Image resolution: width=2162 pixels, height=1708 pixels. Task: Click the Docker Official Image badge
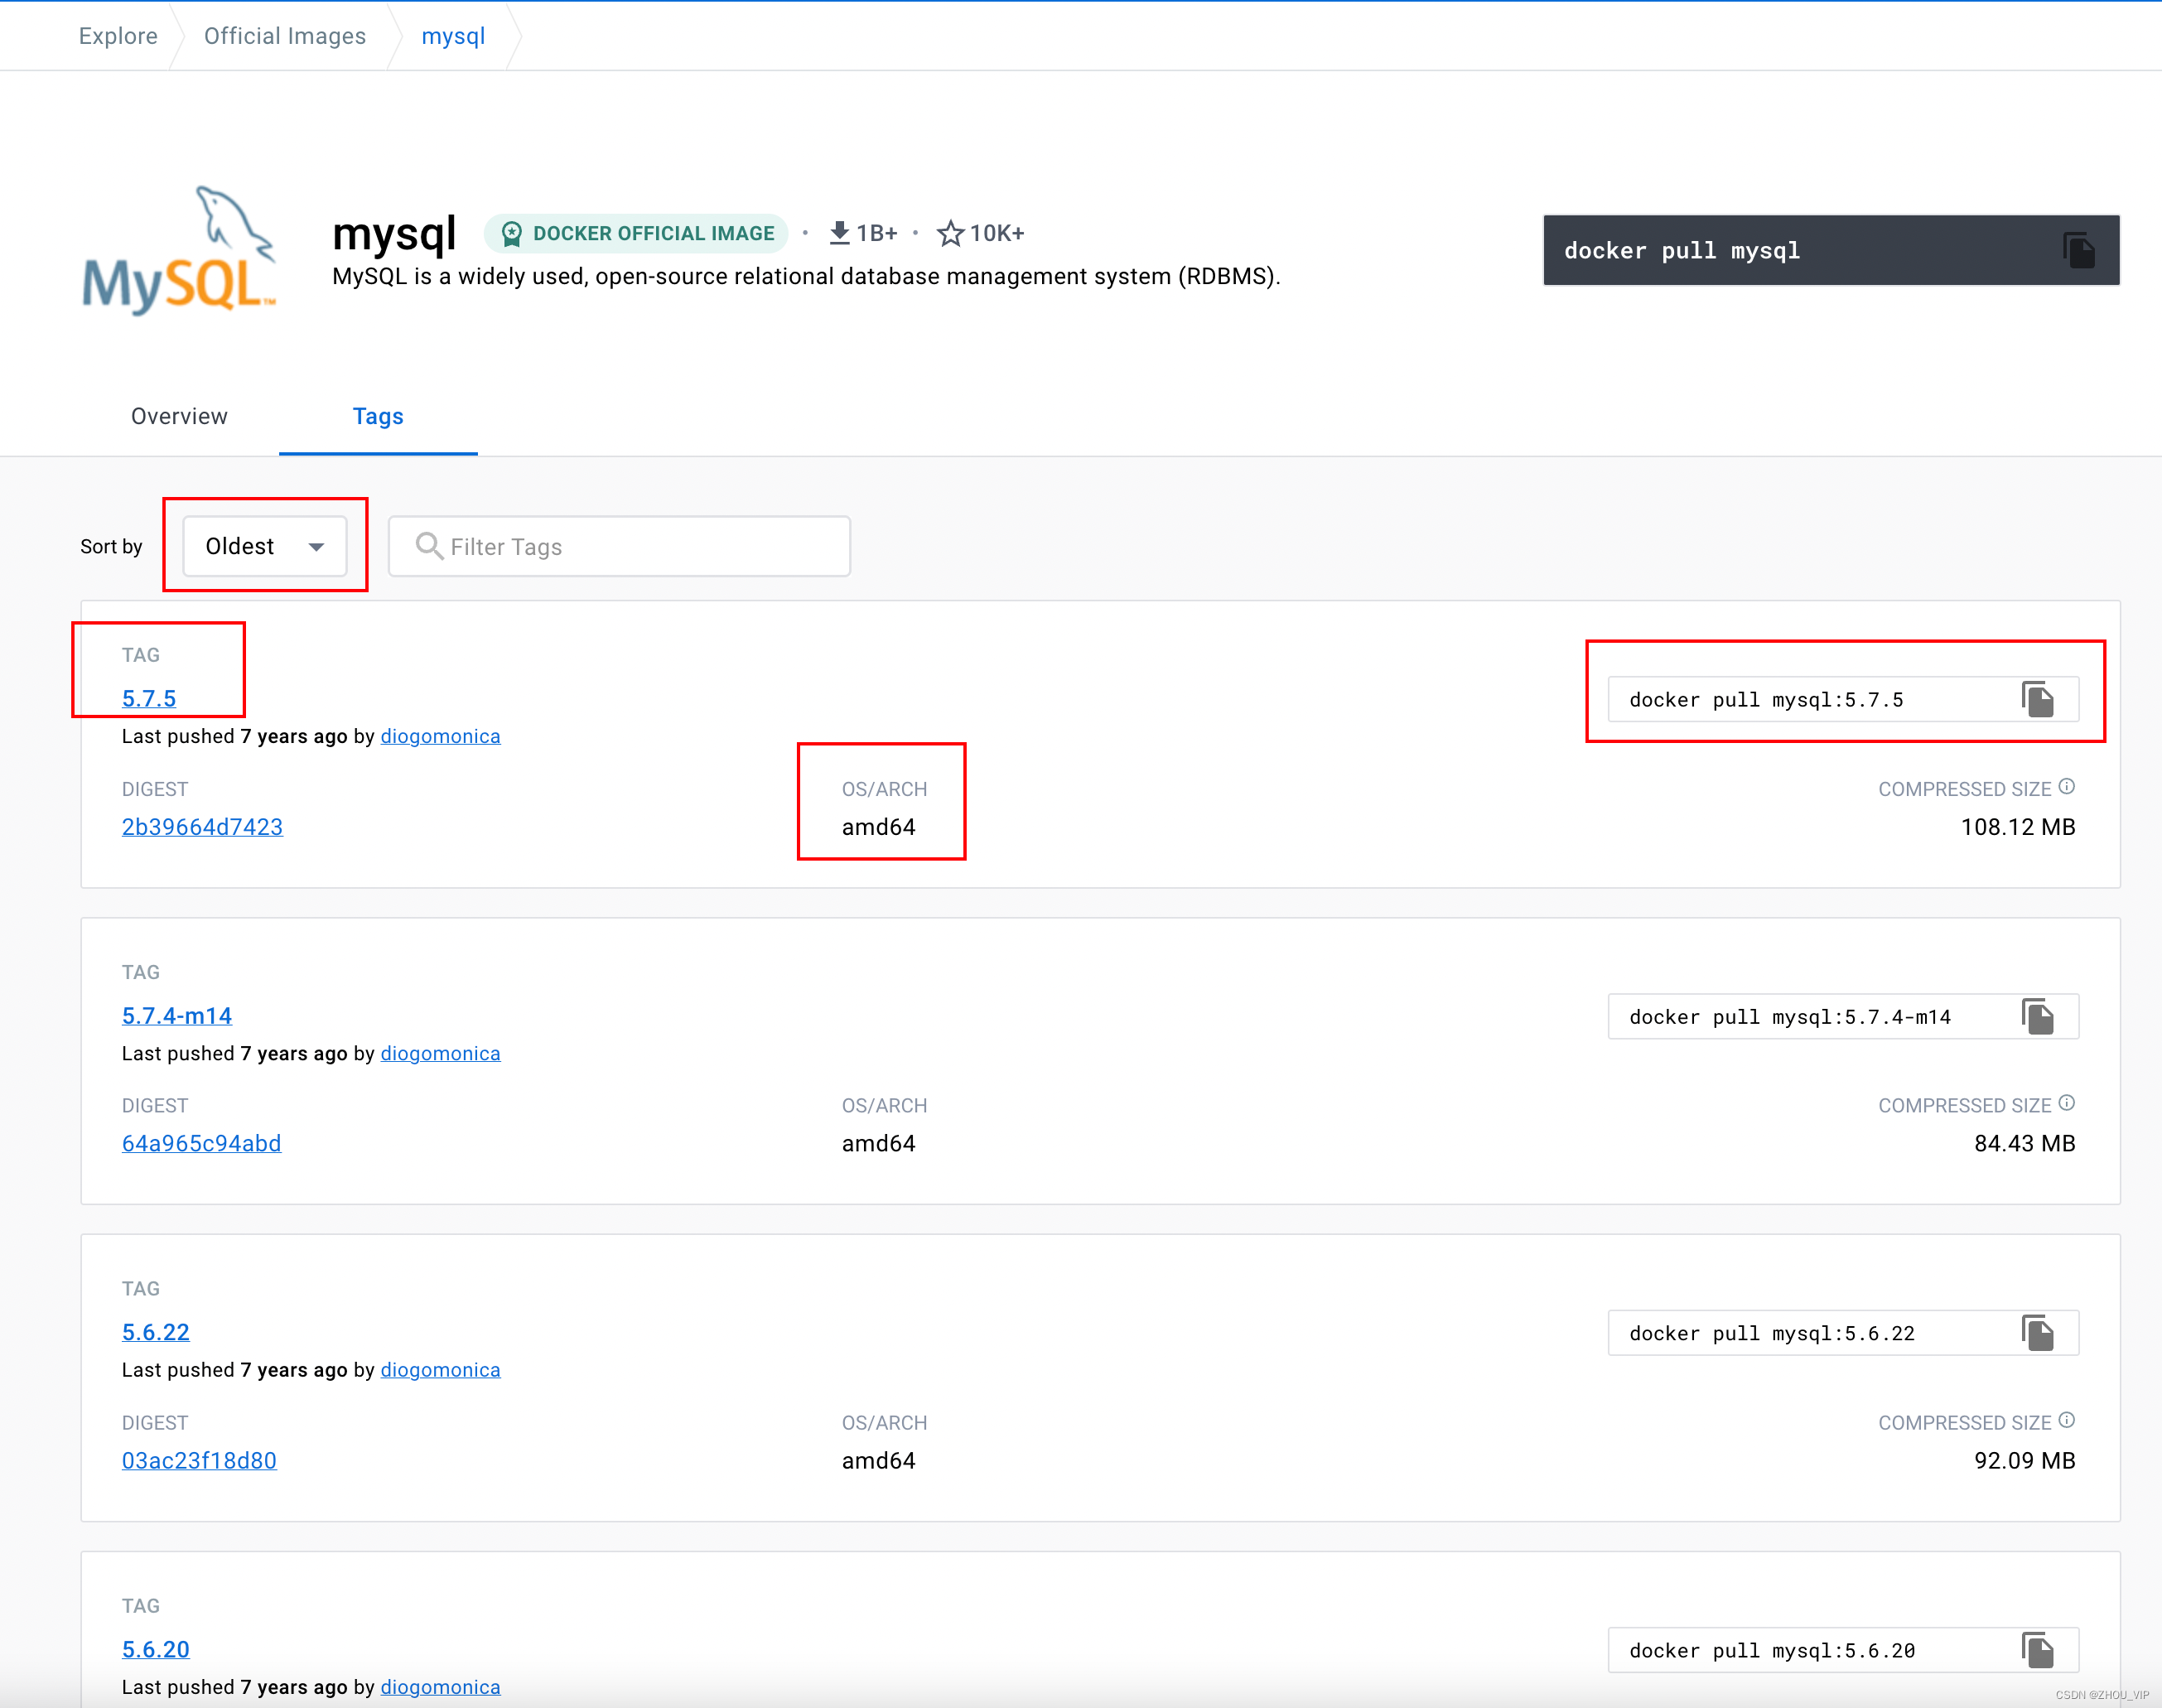click(637, 234)
